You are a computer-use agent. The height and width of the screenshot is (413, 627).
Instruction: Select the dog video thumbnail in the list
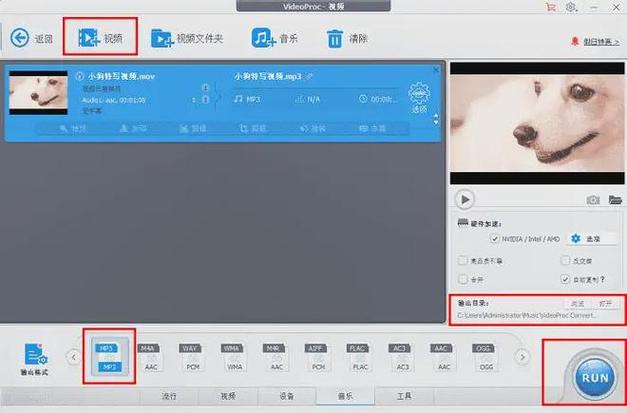pos(38,93)
